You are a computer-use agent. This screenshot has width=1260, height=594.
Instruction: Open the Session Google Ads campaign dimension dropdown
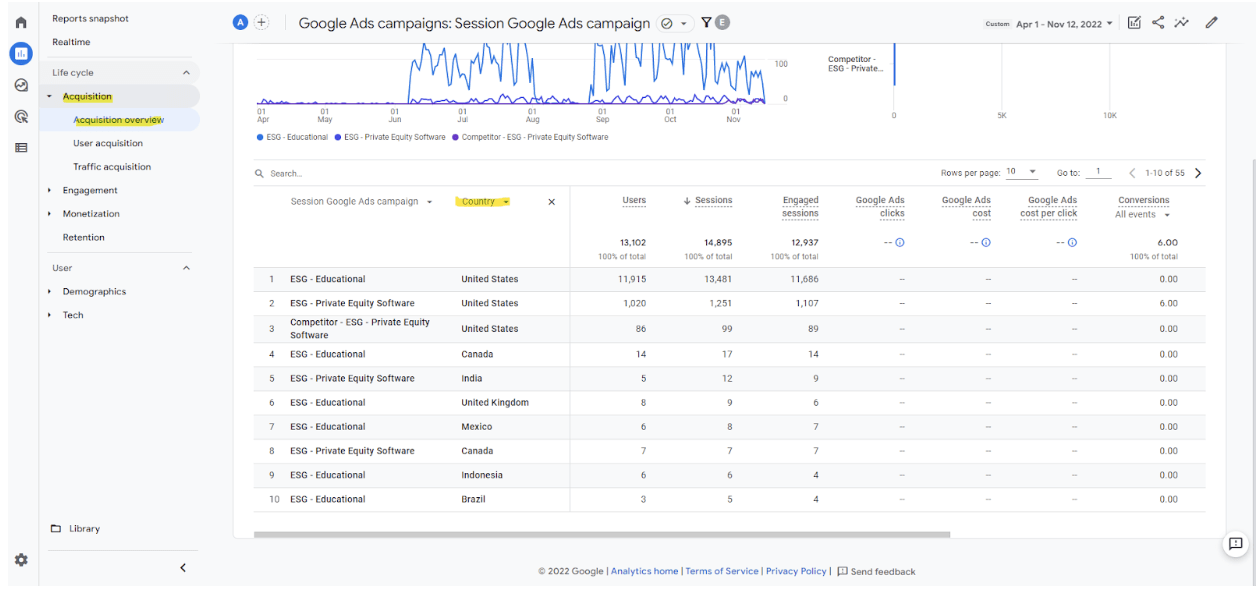tap(362, 201)
